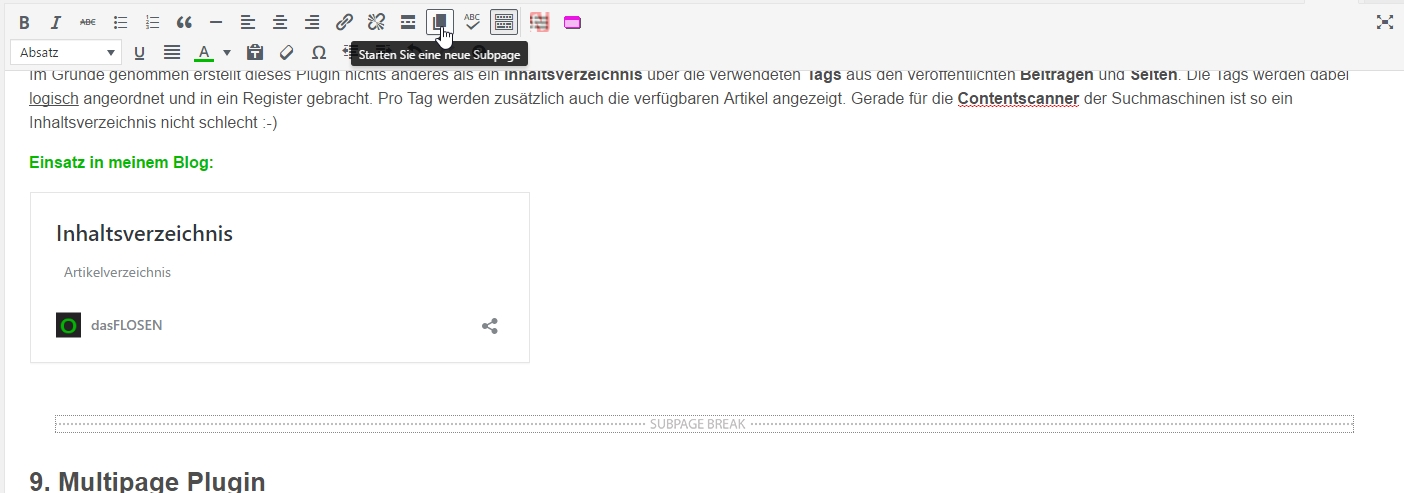Viewport: 1404px width, 493px height.
Task: Insert Read More tag
Action: 408,22
